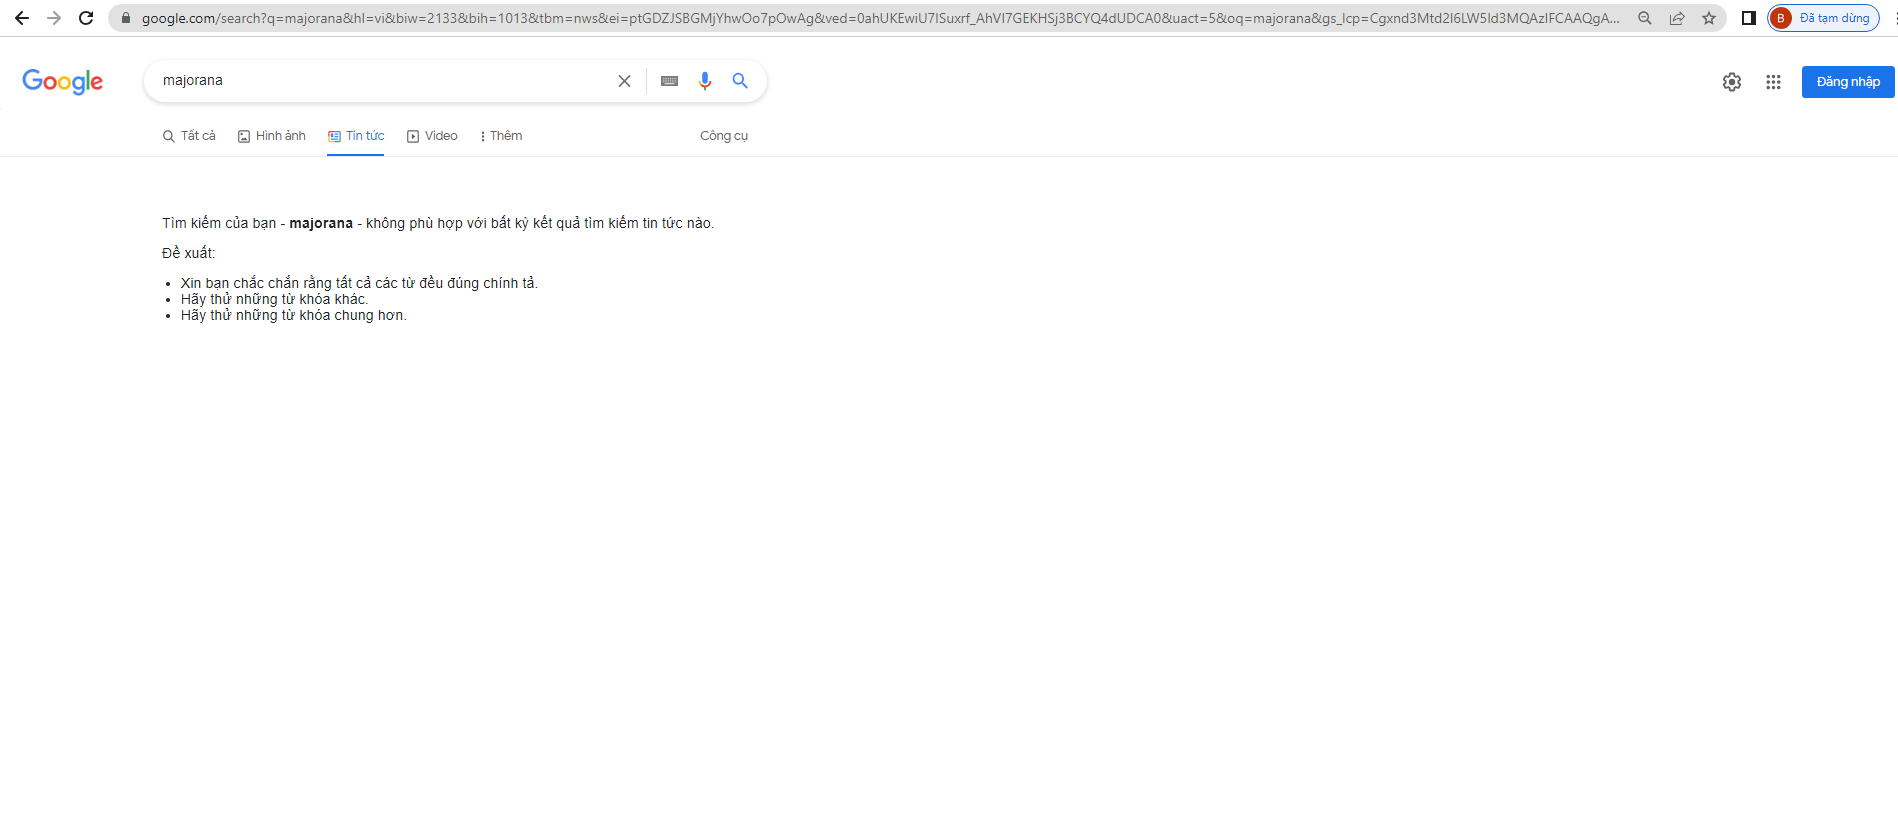Click the suggestion 'Hãy thử những từ khóa khác.'

tap(275, 299)
